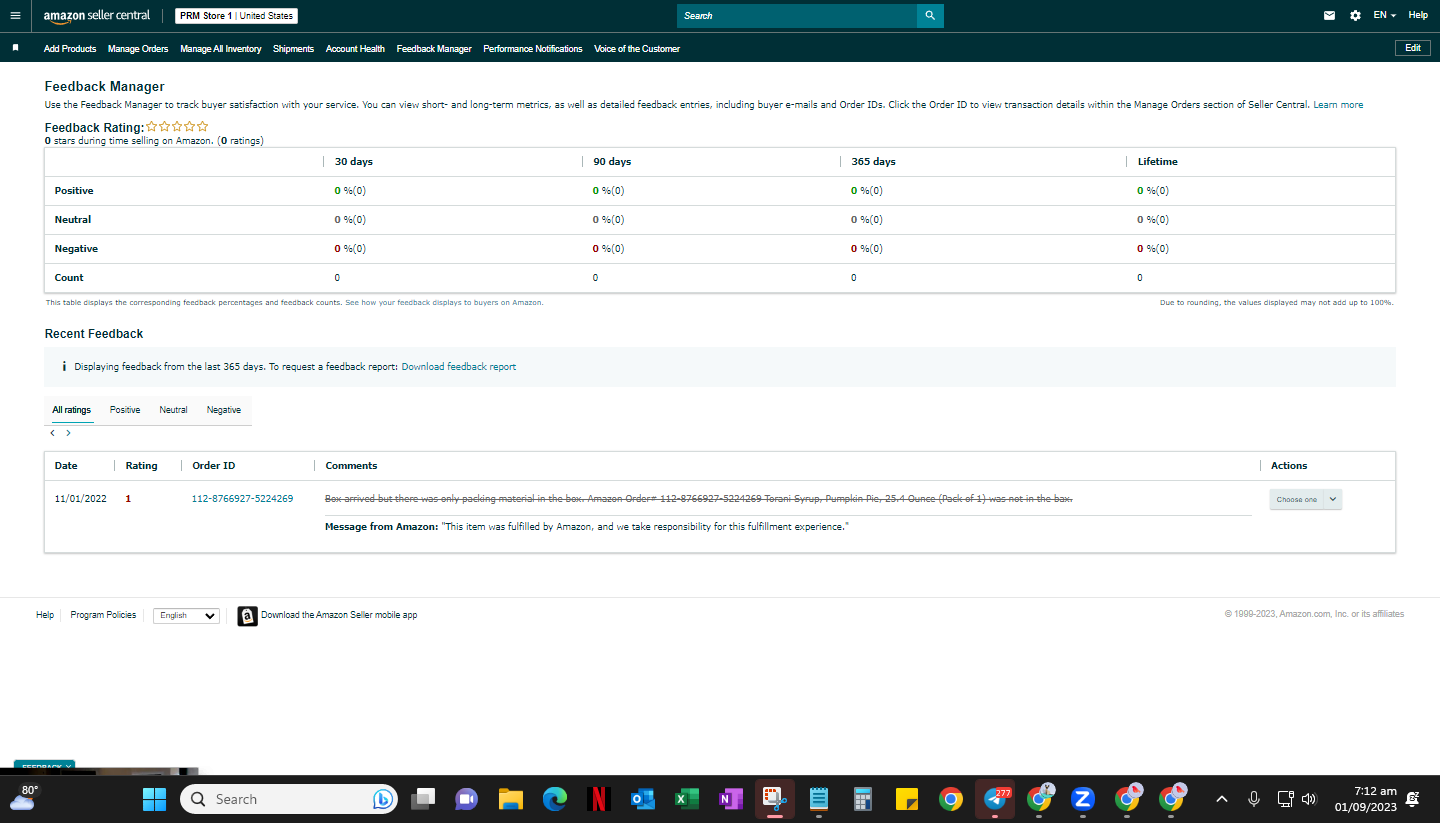Open Add Products in the navigation bar
Viewport: 1440px width, 823px height.
tap(70, 49)
